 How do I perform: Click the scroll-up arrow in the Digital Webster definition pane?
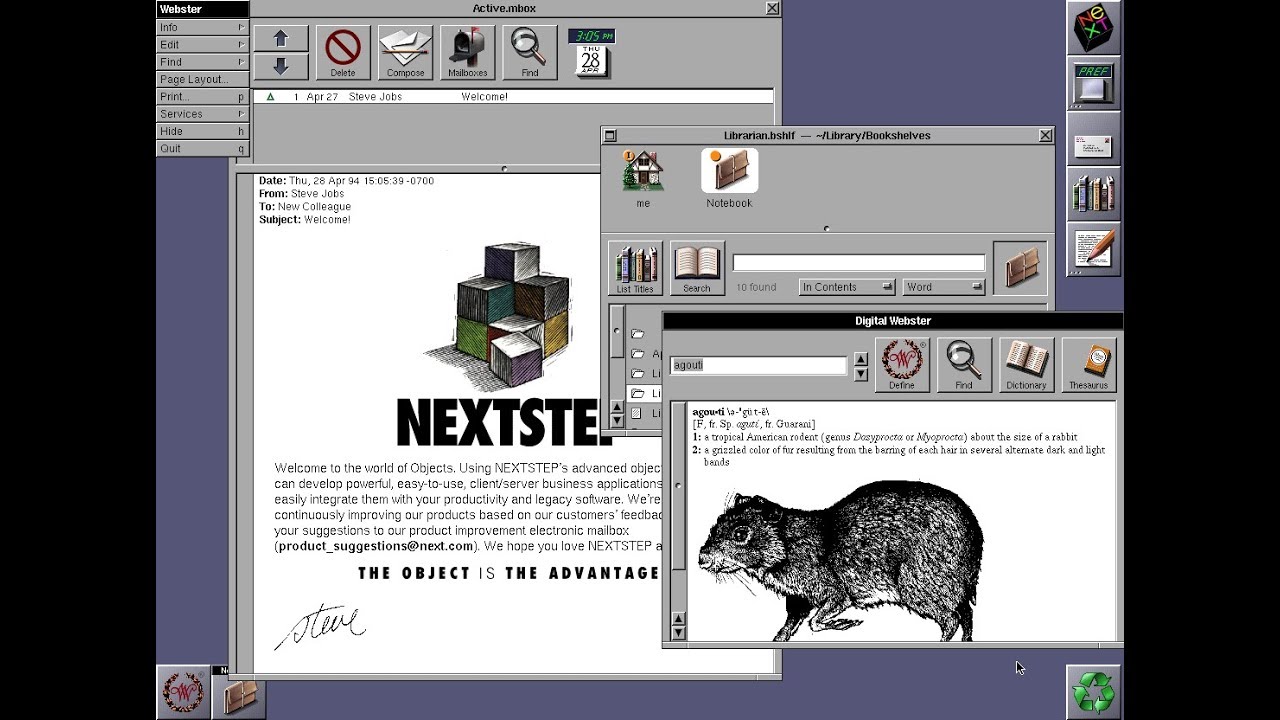678,617
